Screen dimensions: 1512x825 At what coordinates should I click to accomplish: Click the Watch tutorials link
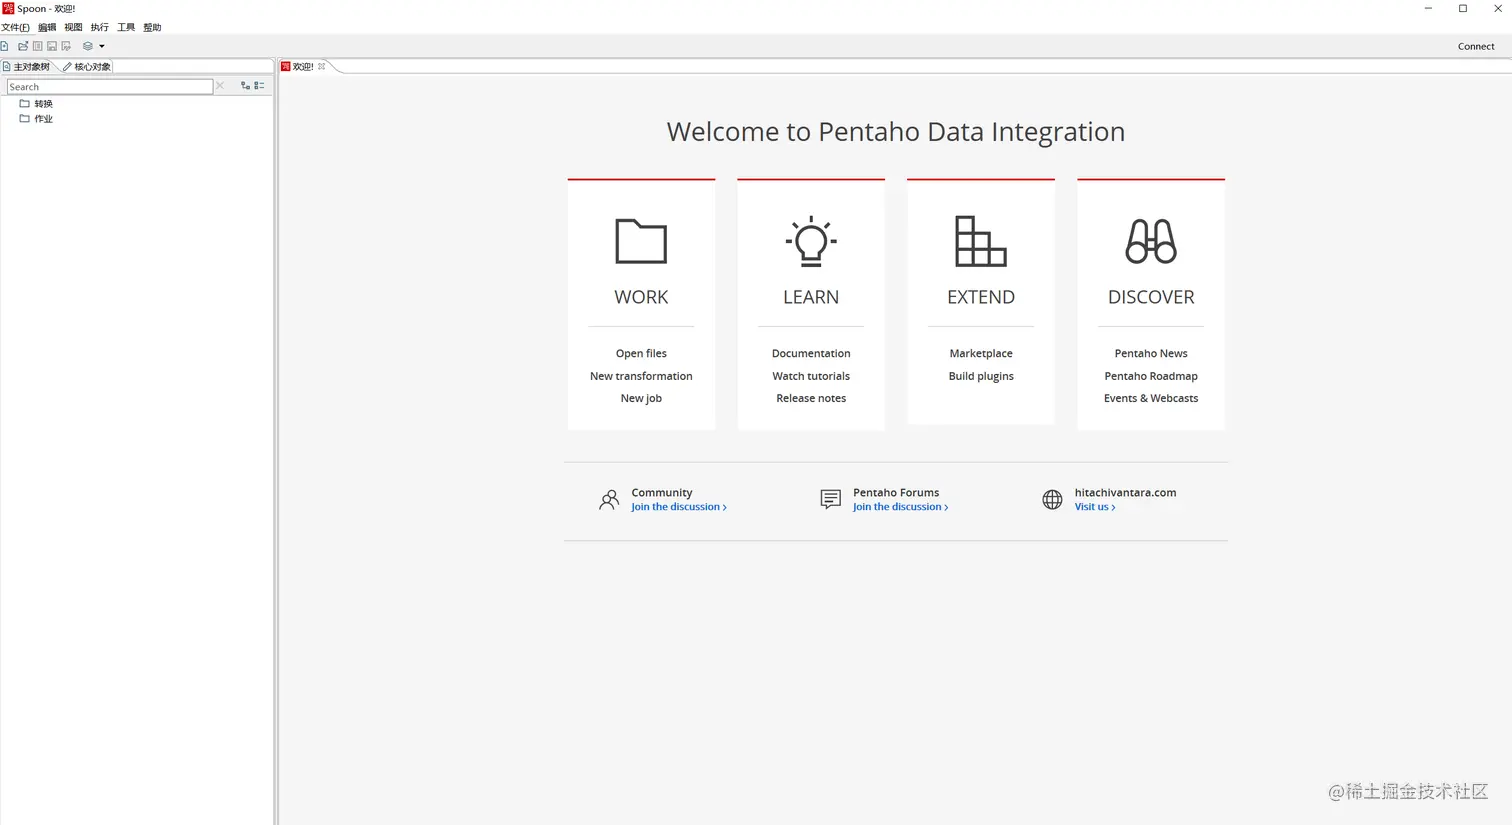click(x=811, y=376)
